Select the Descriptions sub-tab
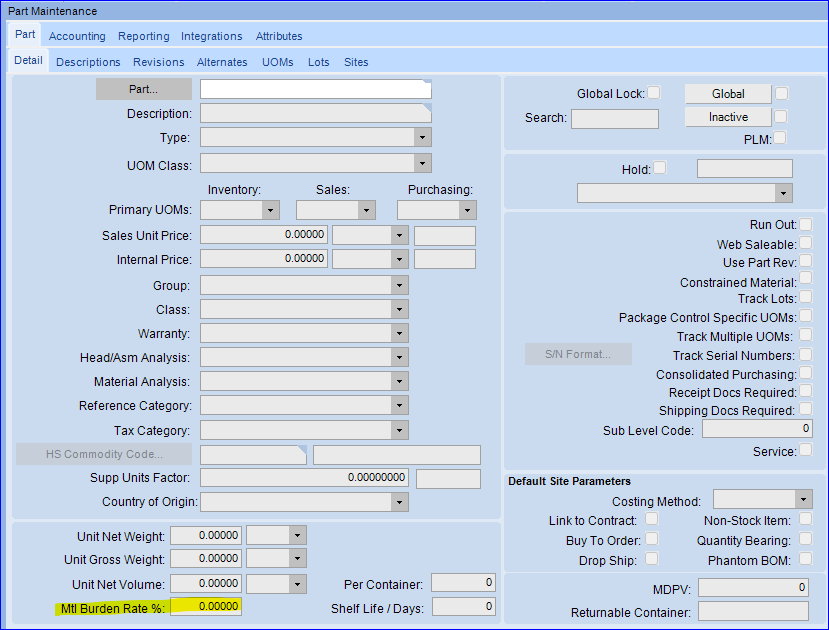The image size is (829, 630). tap(88, 62)
